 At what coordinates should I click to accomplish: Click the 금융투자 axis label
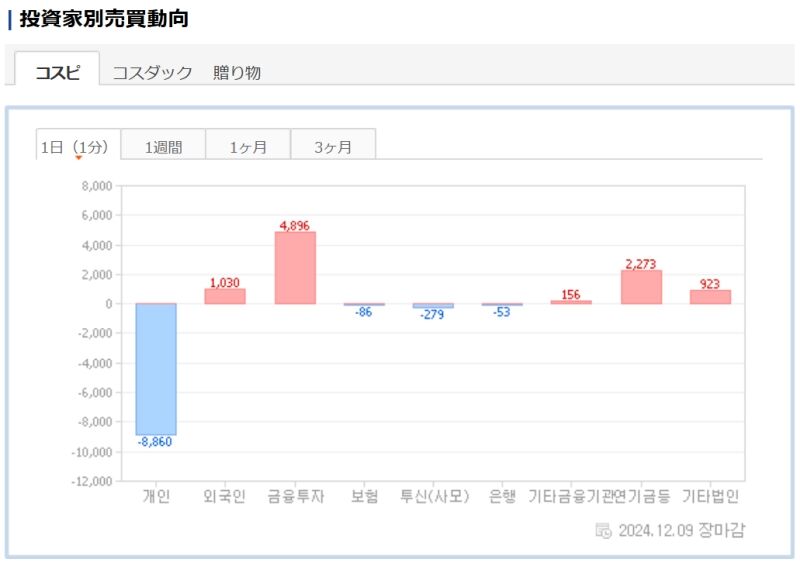coord(296,496)
